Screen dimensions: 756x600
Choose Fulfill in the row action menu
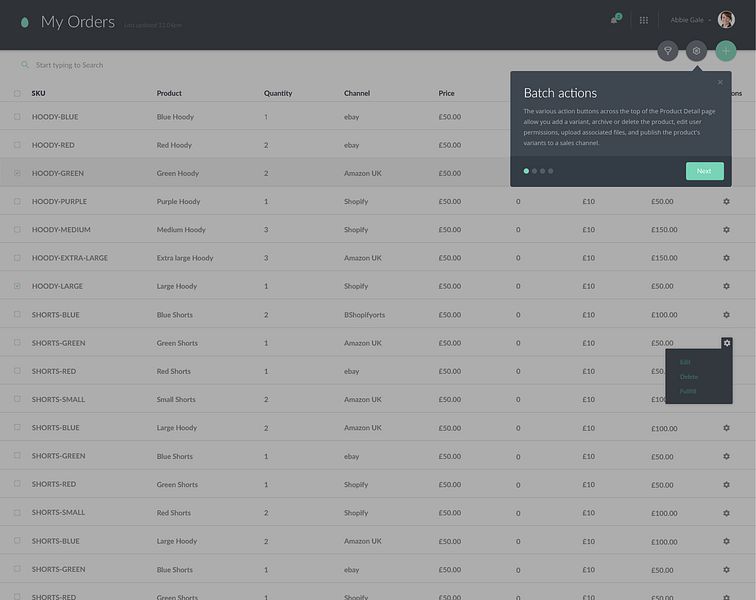click(688, 391)
